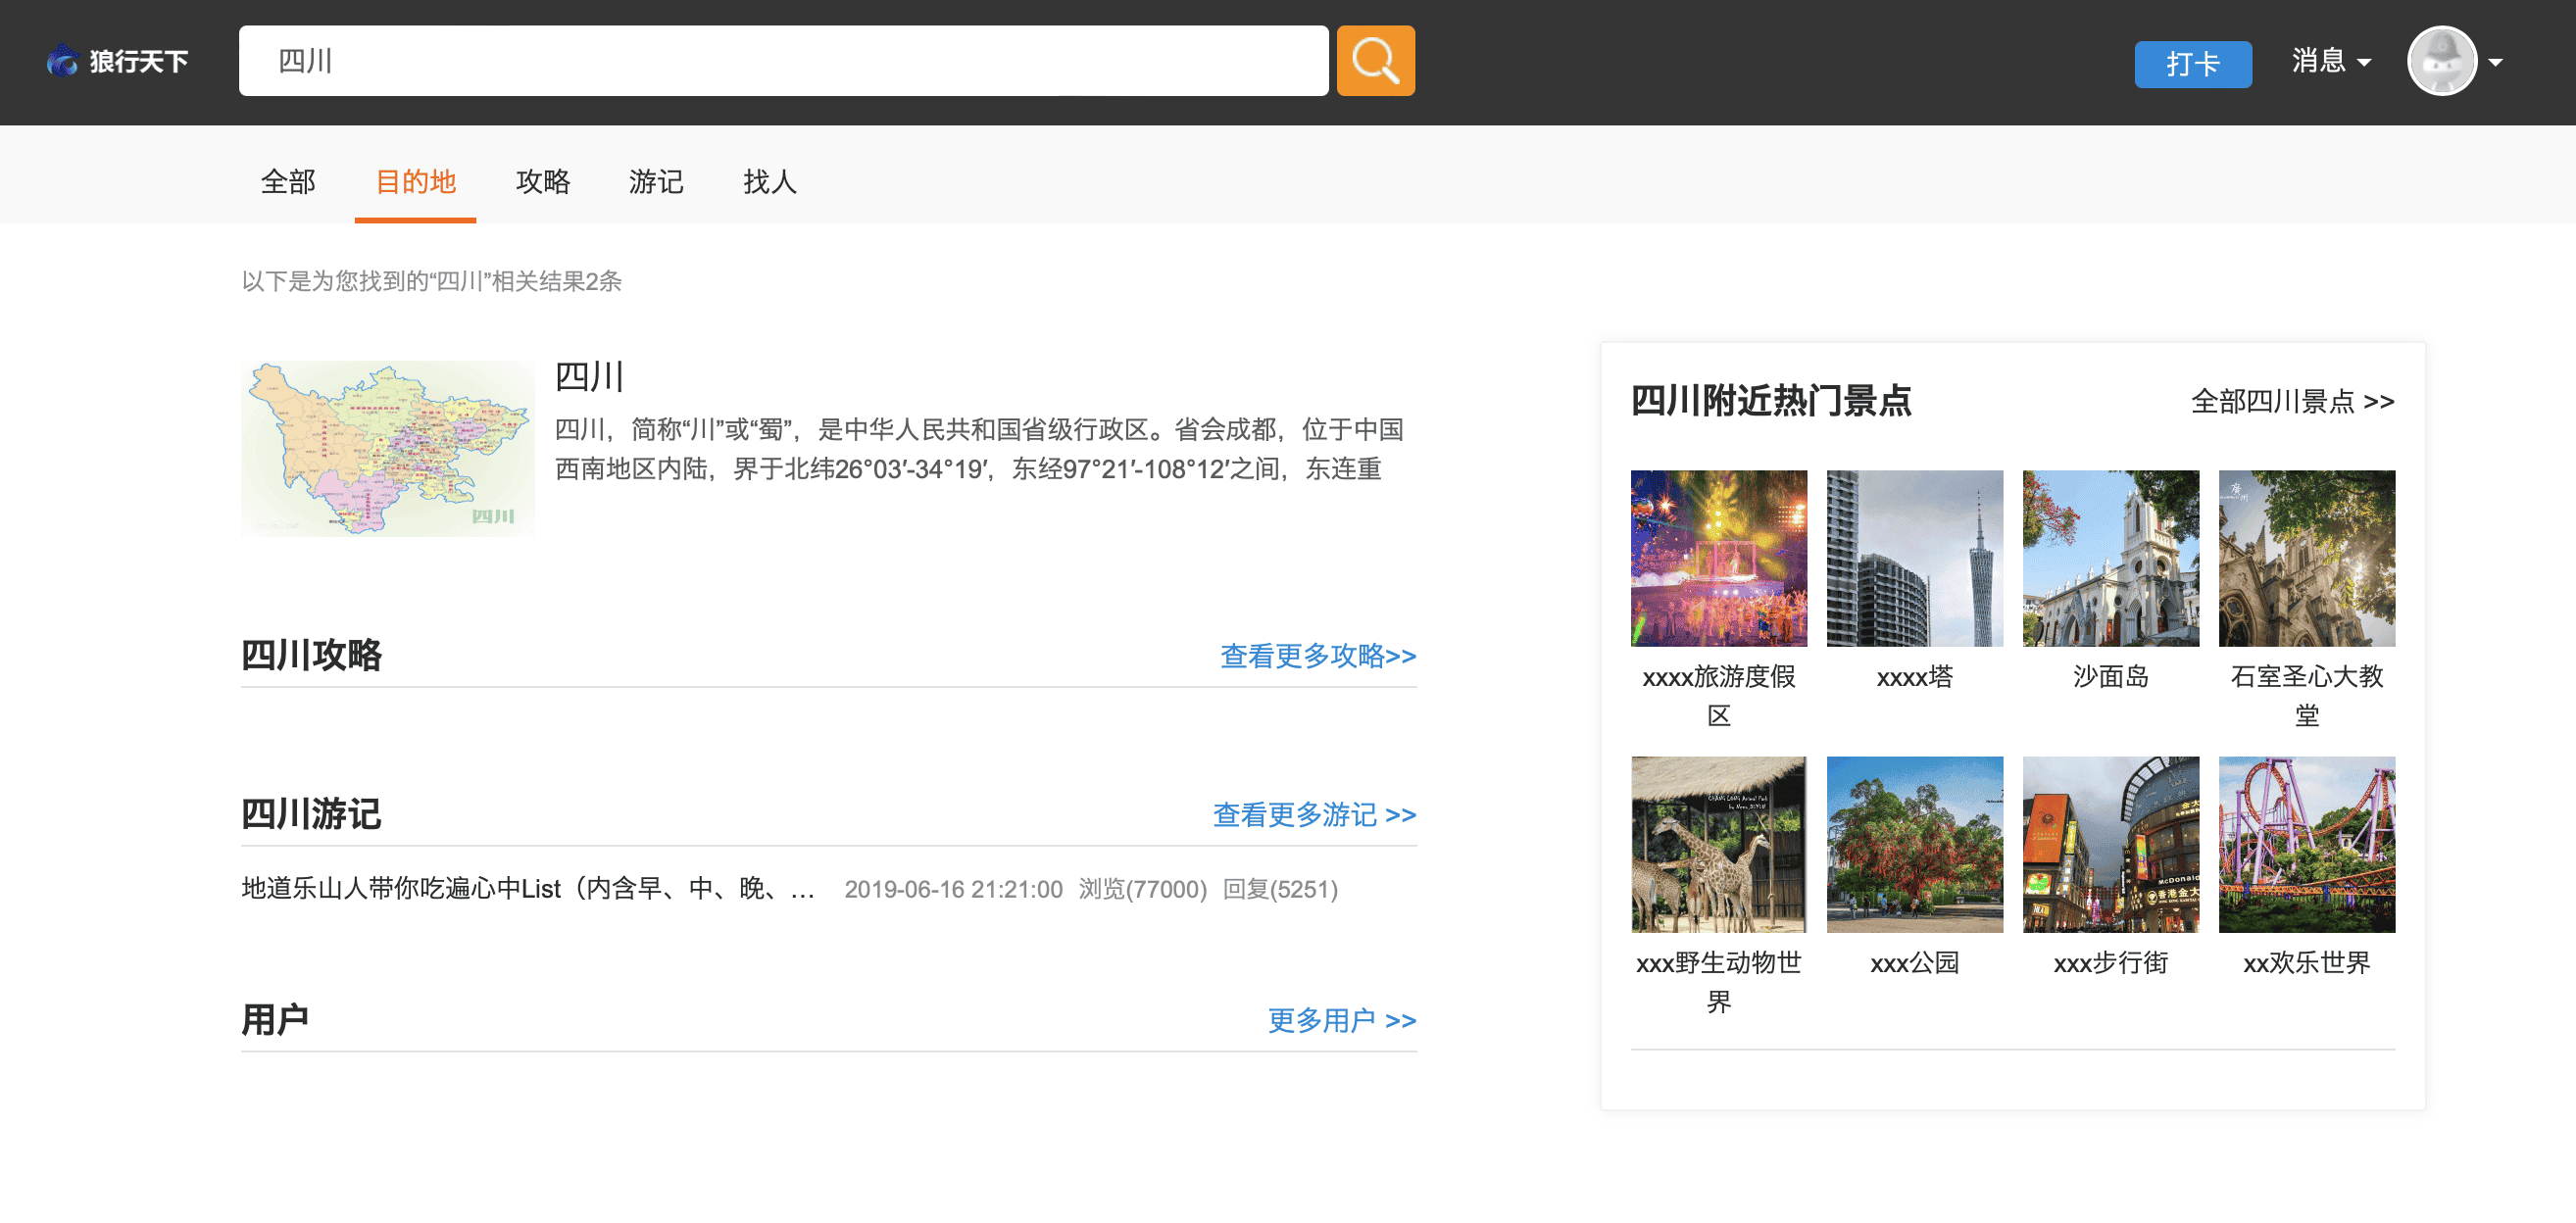Switch to the 全部 tab
This screenshot has height=1223, width=2576.
click(288, 181)
